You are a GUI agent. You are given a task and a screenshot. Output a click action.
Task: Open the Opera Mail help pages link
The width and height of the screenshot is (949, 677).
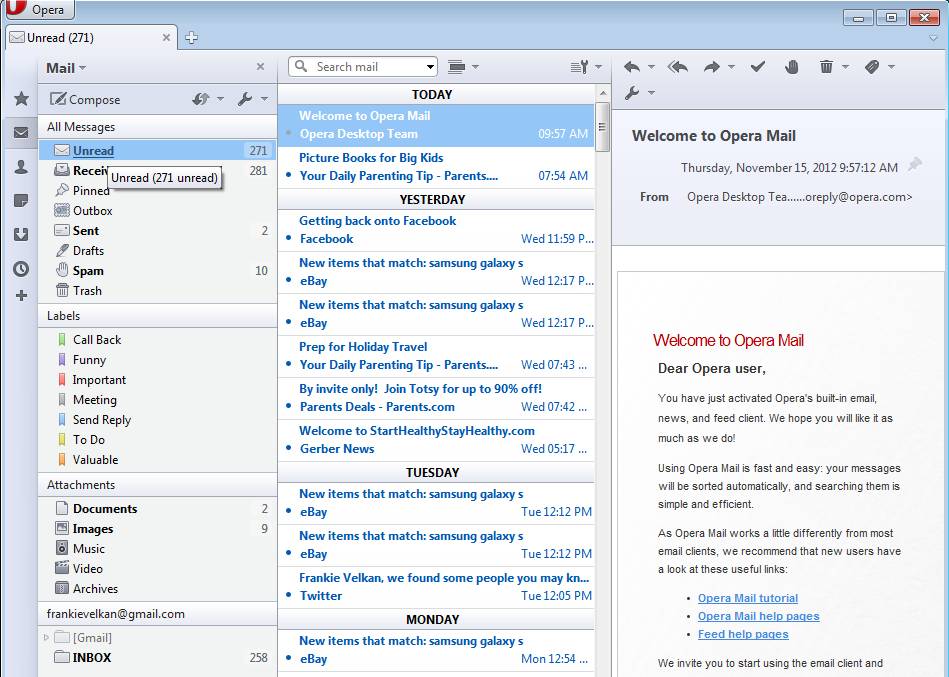point(758,616)
